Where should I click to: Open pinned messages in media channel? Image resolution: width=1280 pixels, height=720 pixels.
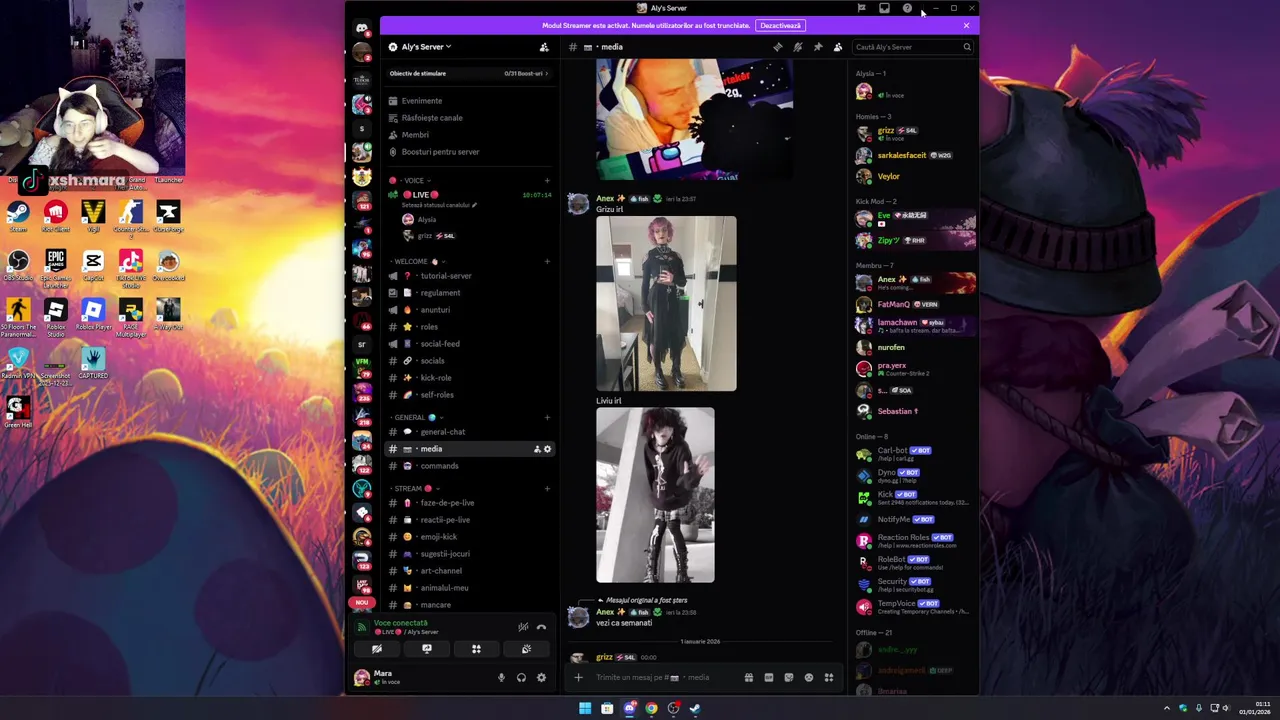click(x=818, y=47)
